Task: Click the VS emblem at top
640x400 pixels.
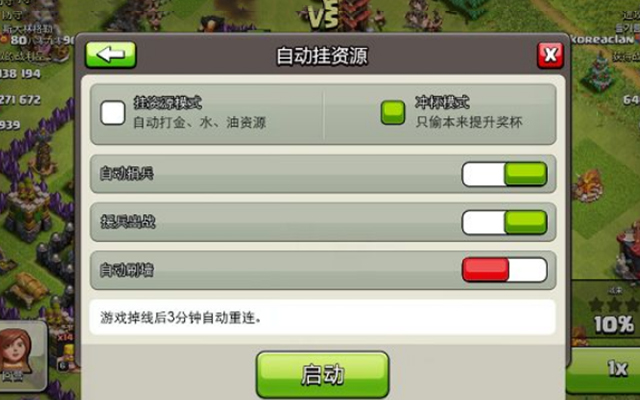Action: (x=322, y=16)
